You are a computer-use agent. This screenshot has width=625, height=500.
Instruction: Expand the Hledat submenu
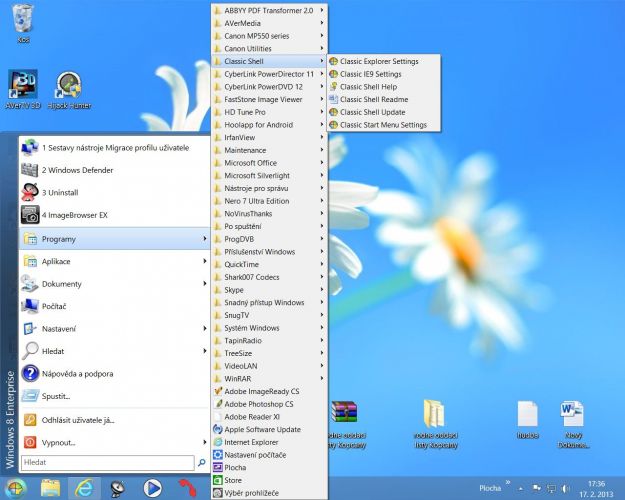pos(115,351)
